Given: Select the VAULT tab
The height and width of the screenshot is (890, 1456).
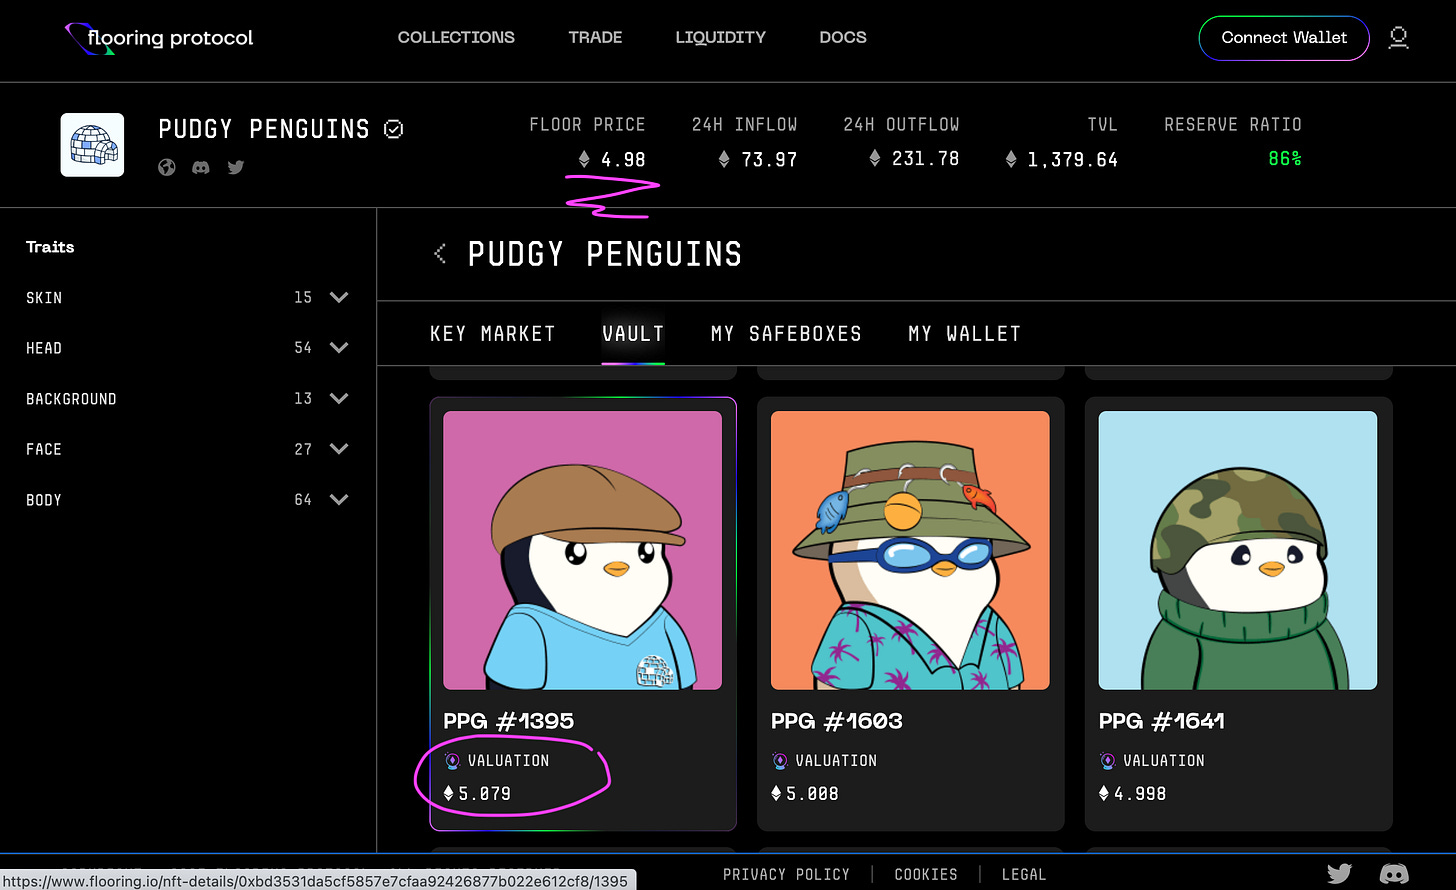Looking at the screenshot, I should tap(633, 334).
